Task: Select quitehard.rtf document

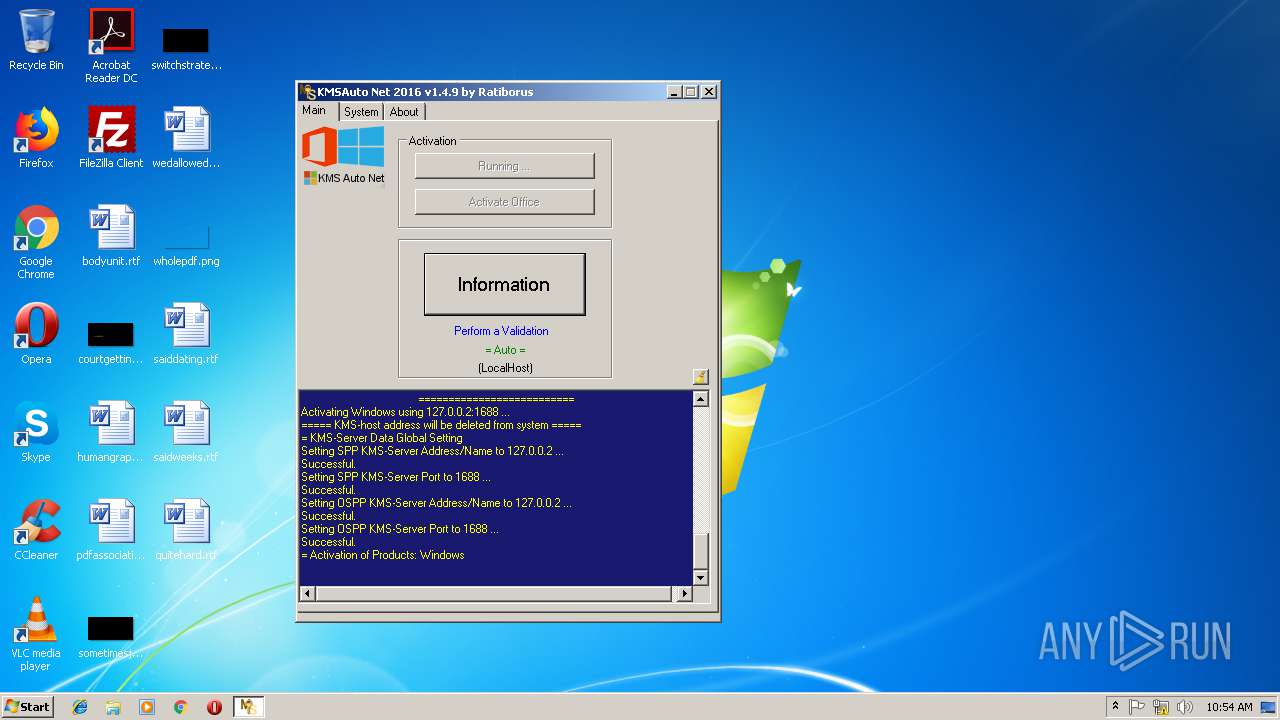Action: [186, 530]
